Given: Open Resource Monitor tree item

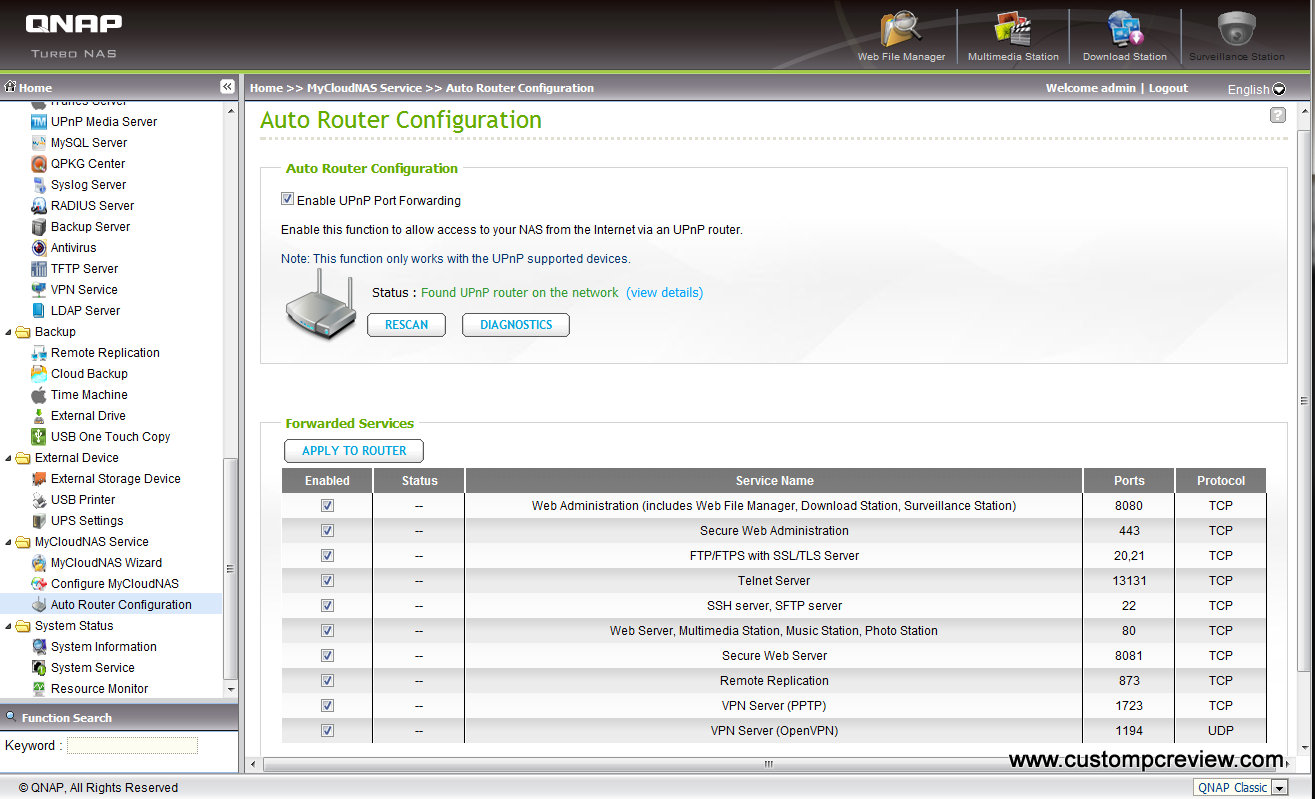Looking at the screenshot, I should tap(100, 688).
